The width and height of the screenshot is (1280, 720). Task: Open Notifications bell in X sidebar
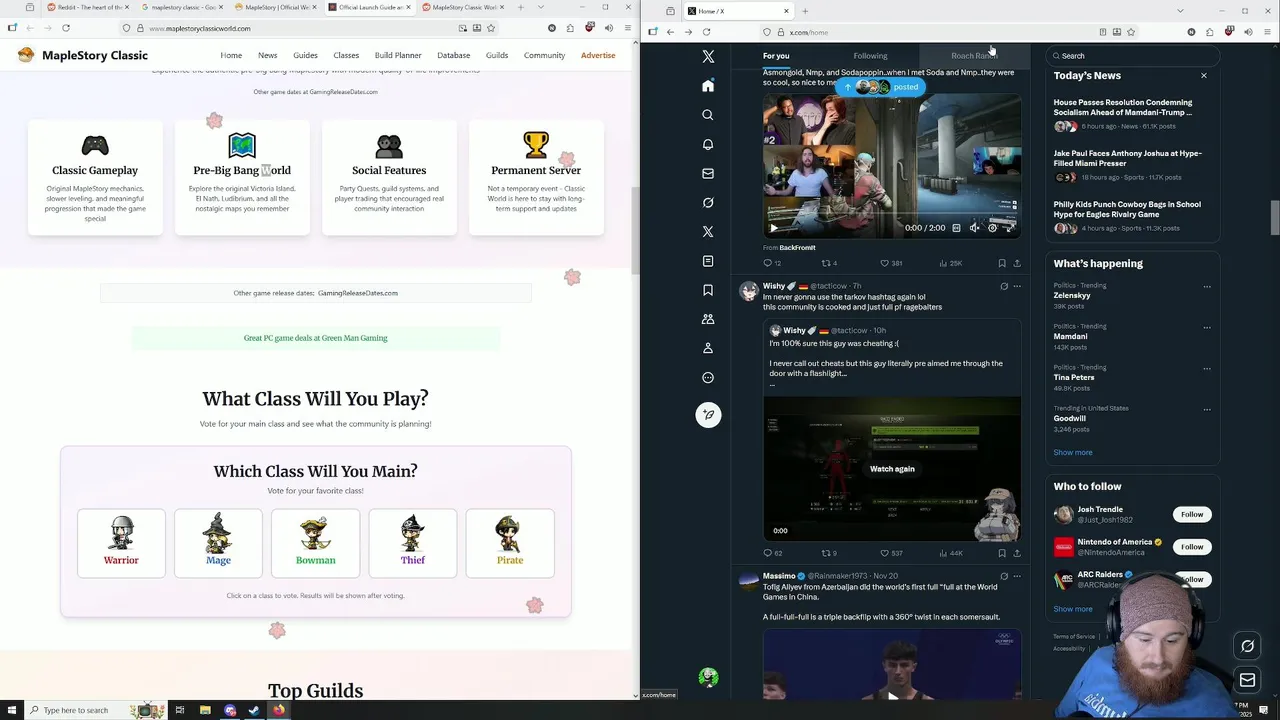708,144
